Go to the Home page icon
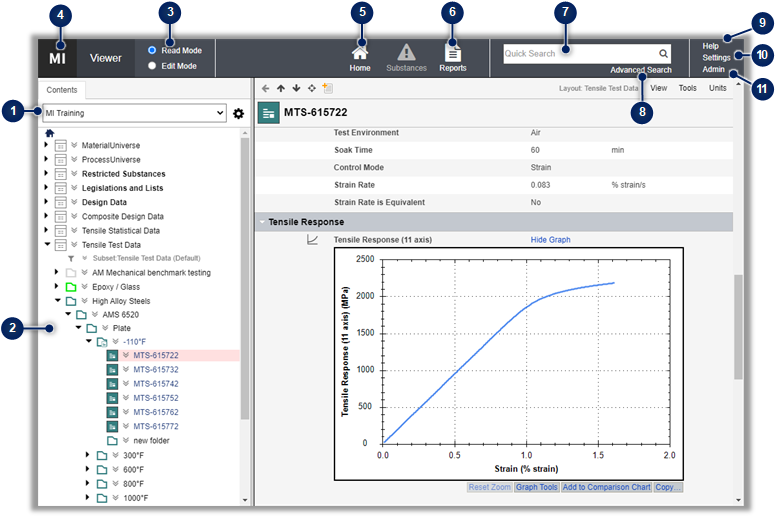778x518 pixels. pyautogui.click(x=360, y=53)
